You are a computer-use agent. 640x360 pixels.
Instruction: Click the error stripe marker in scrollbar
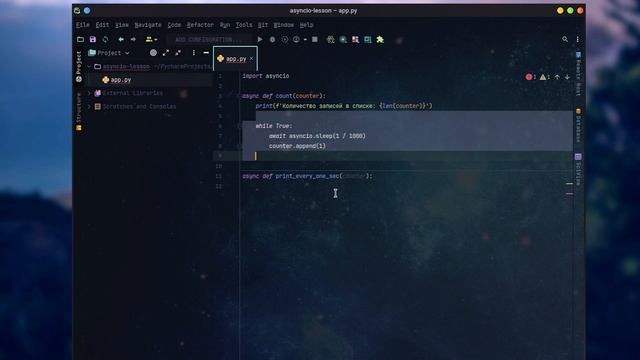coord(569,193)
